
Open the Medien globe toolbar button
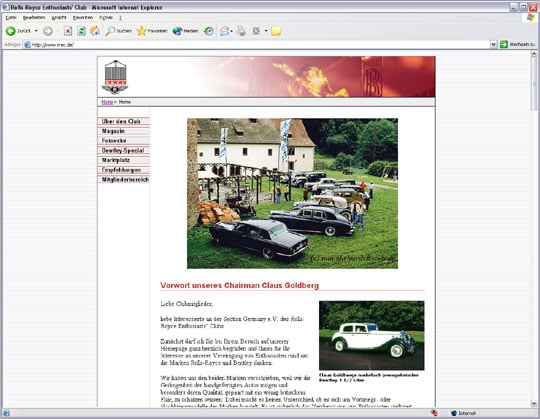pos(185,31)
